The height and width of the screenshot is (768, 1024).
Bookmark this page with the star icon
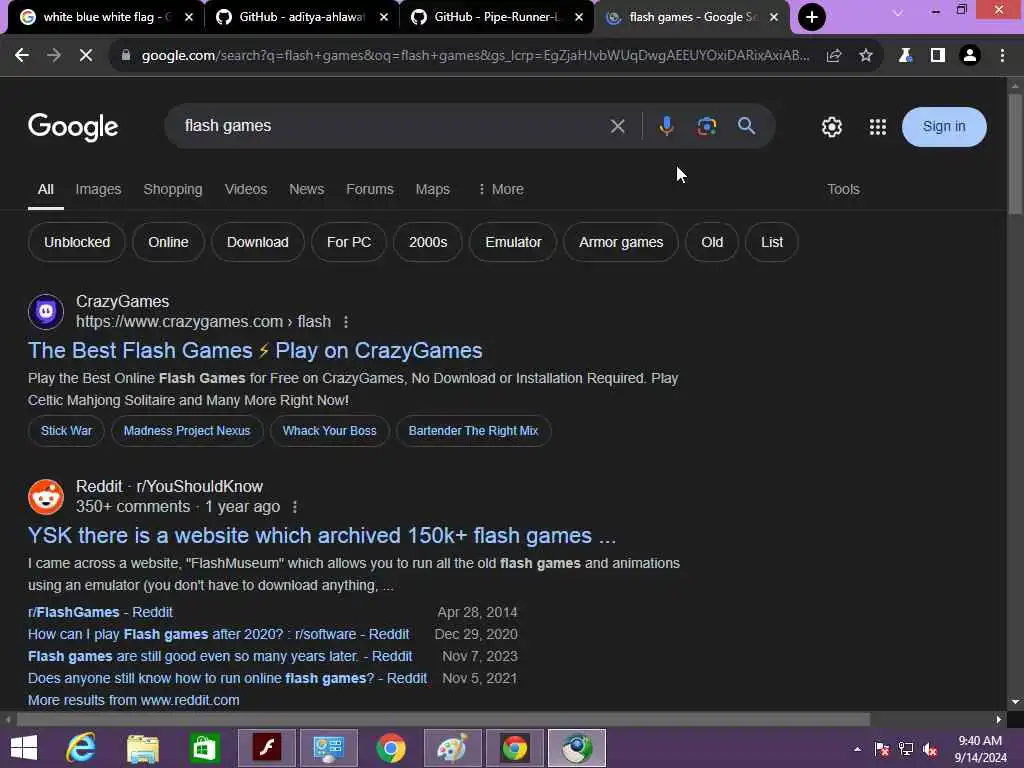click(x=866, y=56)
